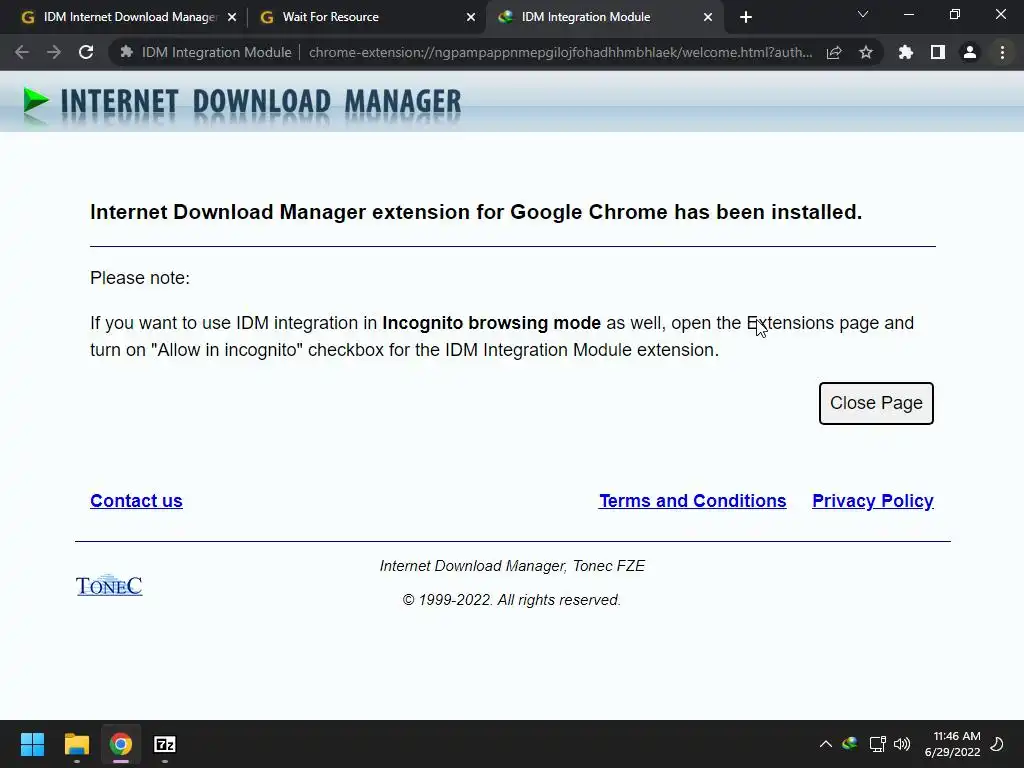Bookmark this page with star icon
This screenshot has width=1024, height=768.
(x=866, y=52)
